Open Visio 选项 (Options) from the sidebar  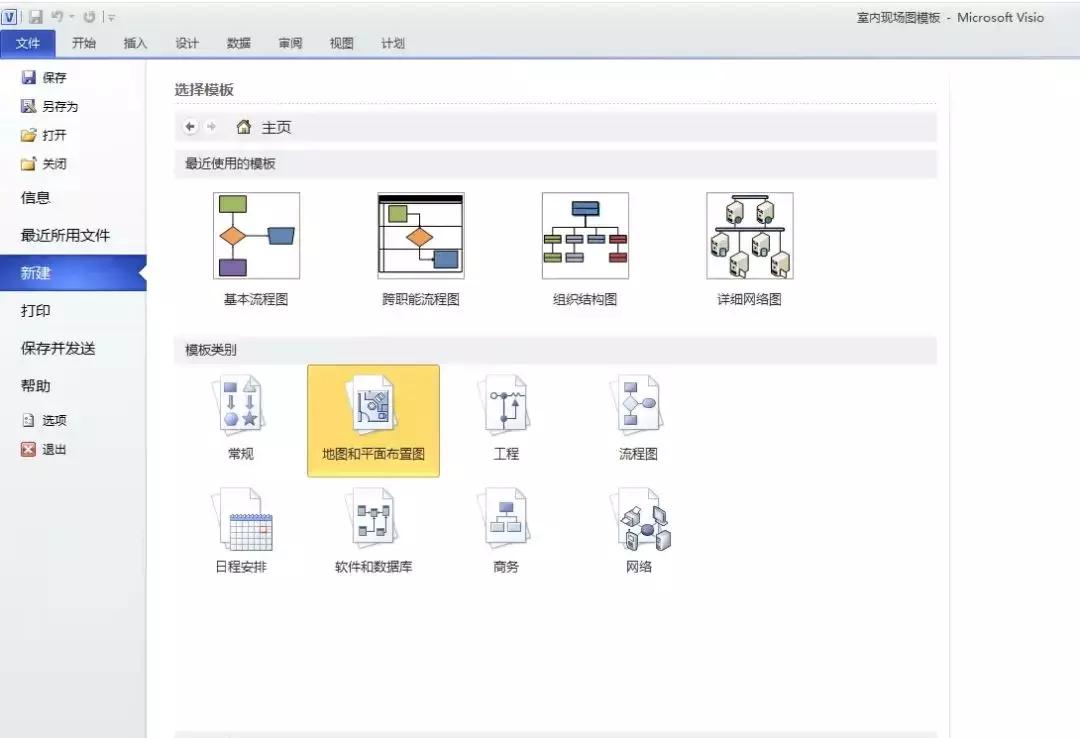(x=50, y=420)
